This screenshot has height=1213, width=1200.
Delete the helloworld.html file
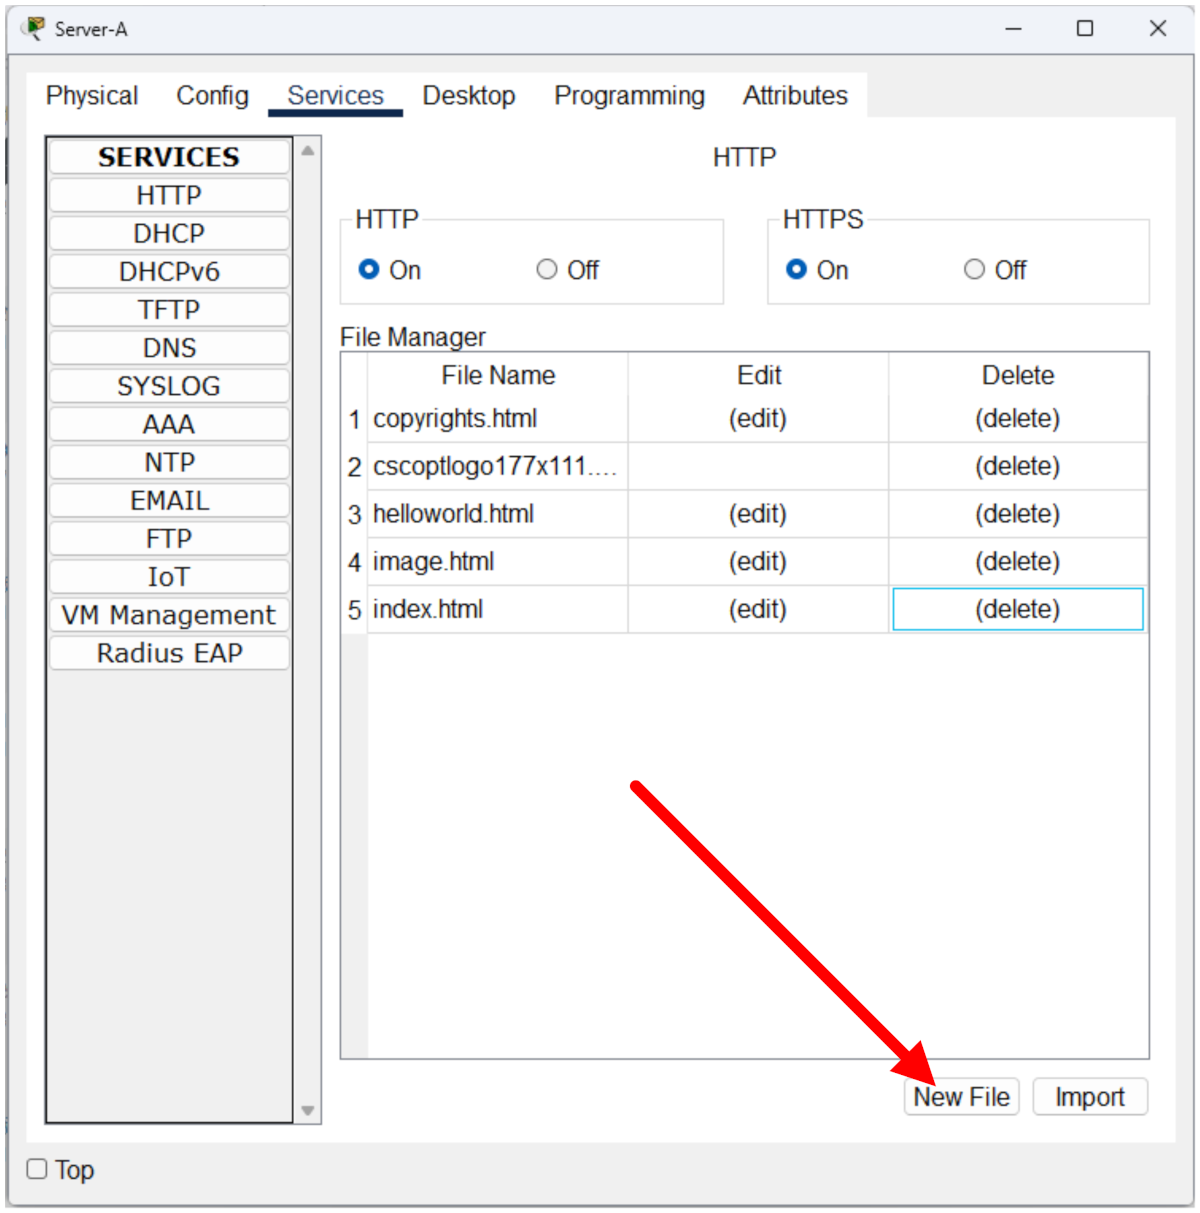click(x=1017, y=514)
